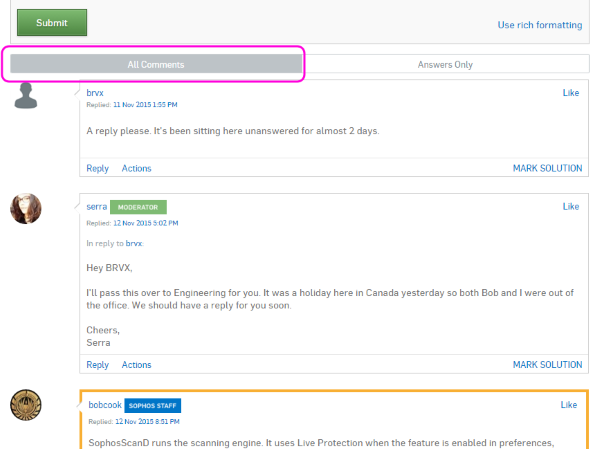This screenshot has width=600, height=449.
Task: Click serra's profile avatar picture
Action: coord(26,208)
